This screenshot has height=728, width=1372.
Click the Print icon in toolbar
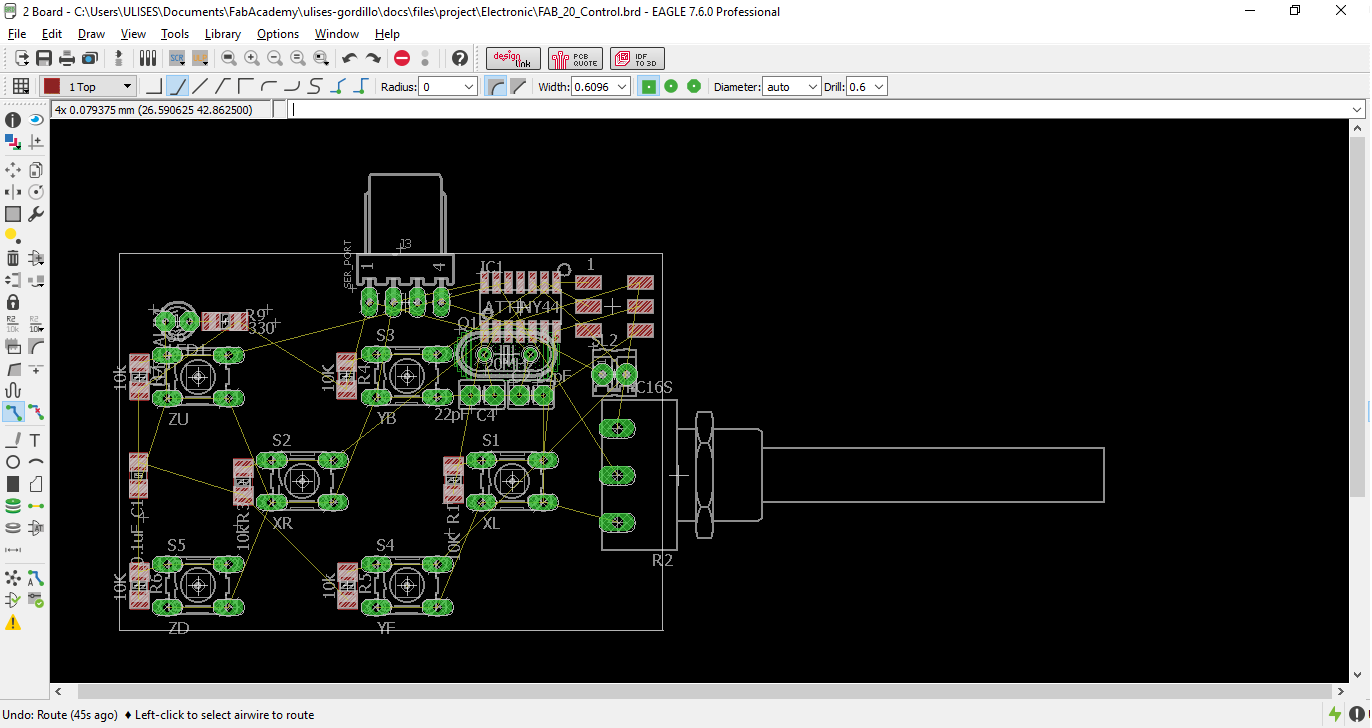tap(67, 58)
